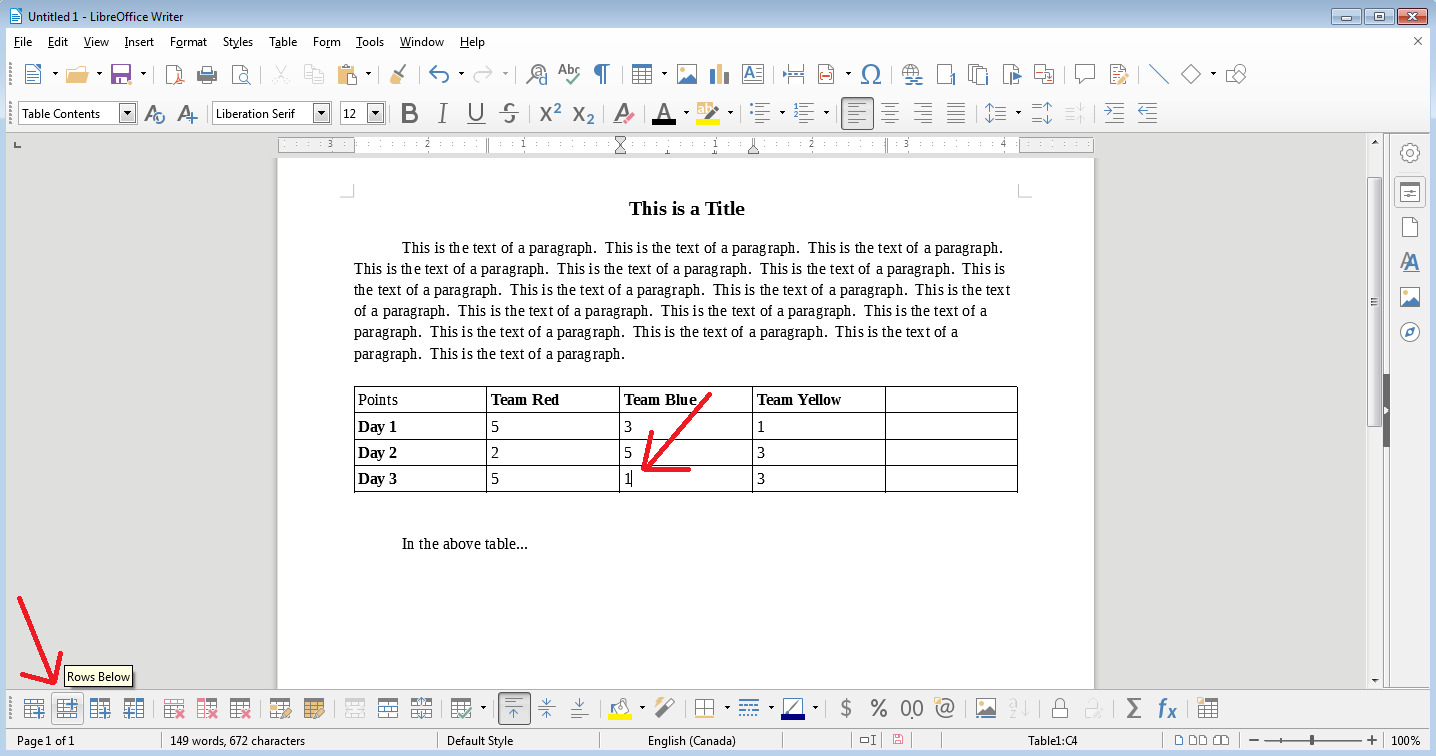Click the Rows Below table icon
Viewport: 1436px width, 756px height.
[x=67, y=709]
